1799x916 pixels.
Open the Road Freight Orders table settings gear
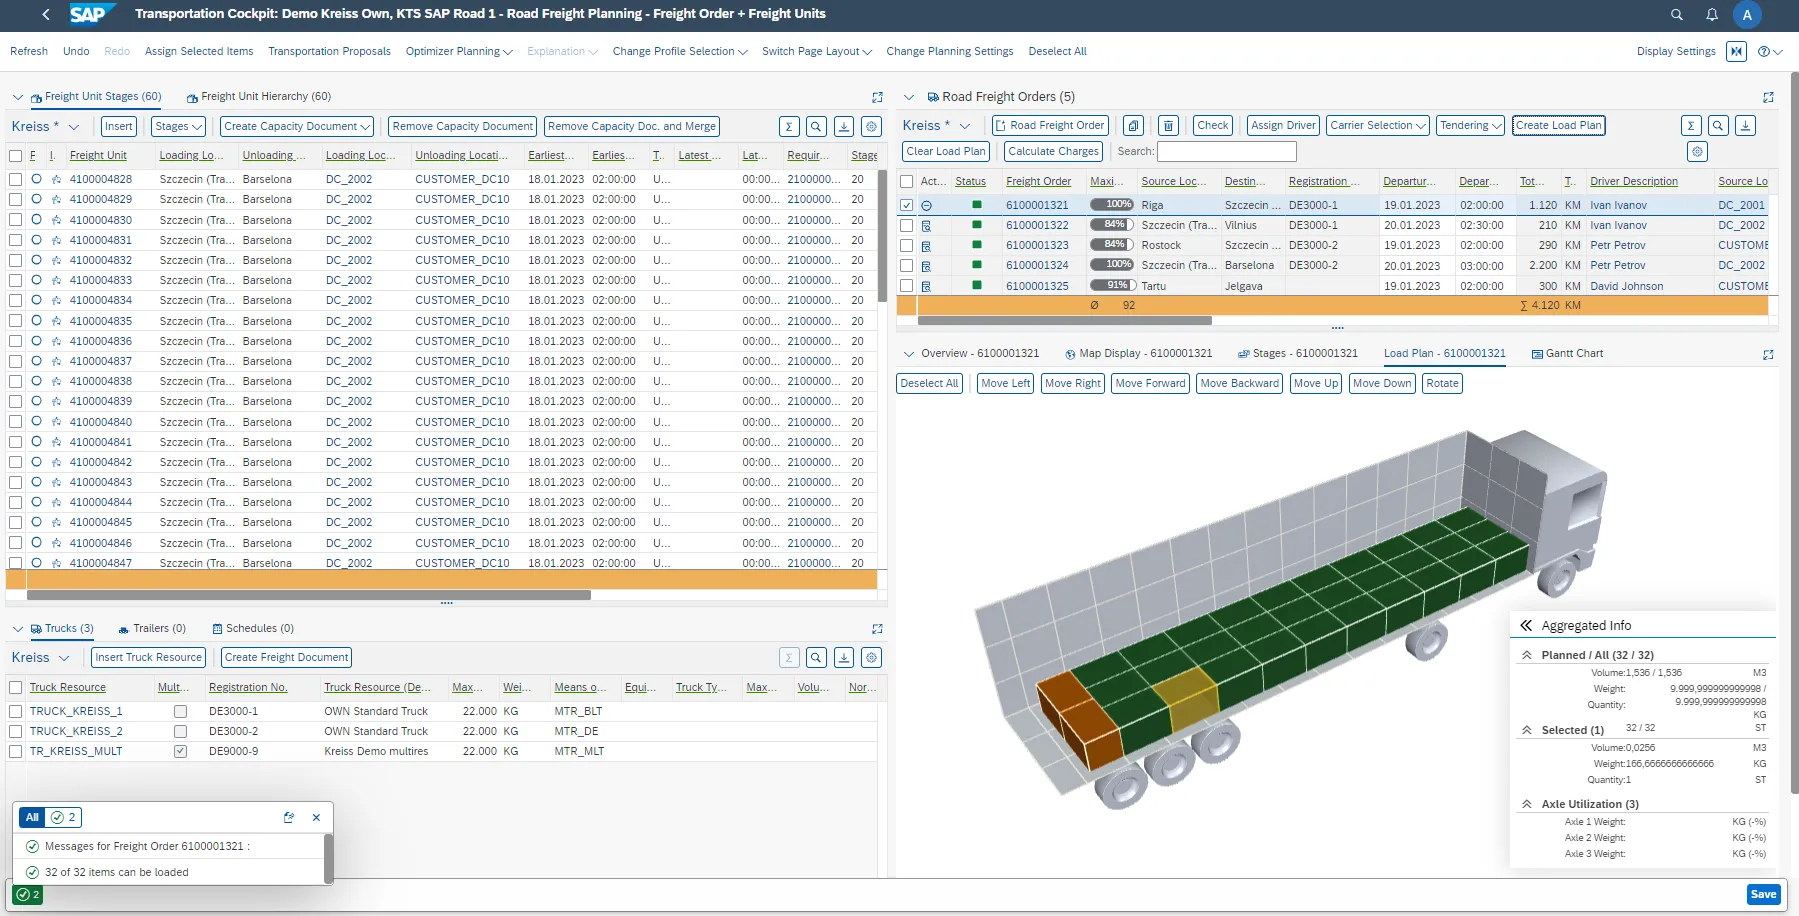pyautogui.click(x=1697, y=152)
